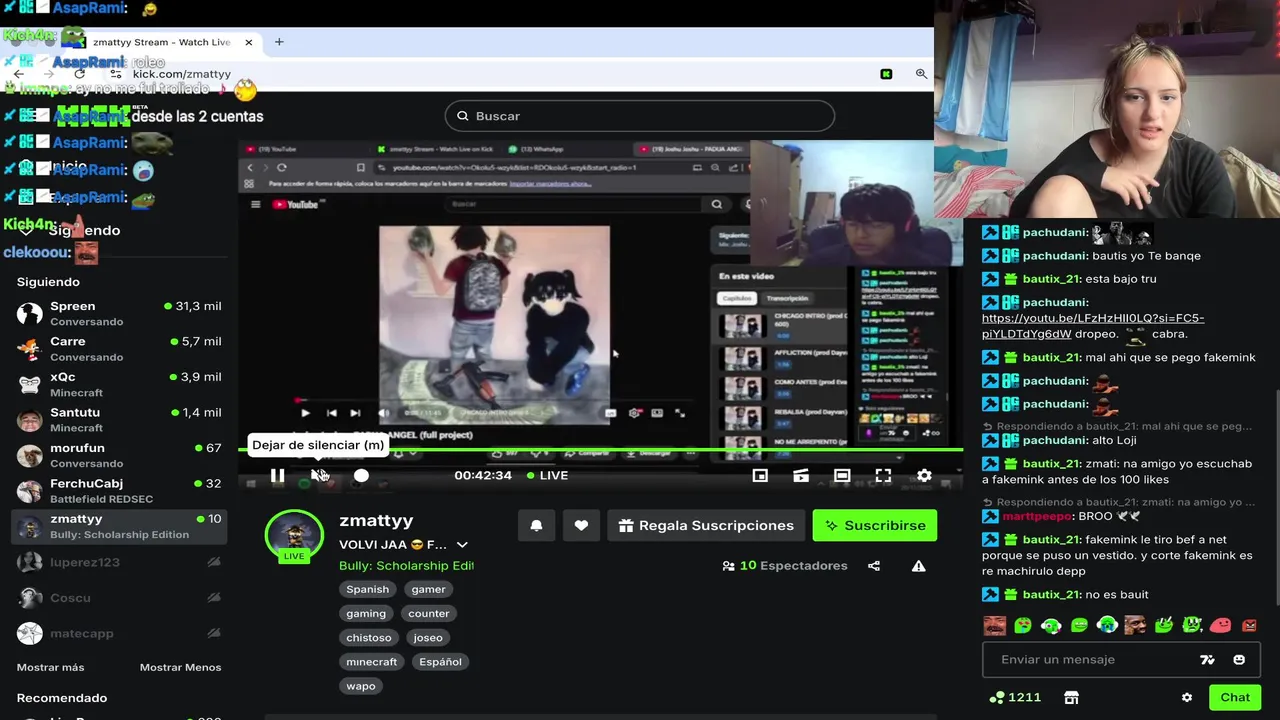
Task: Open player settings gear
Action: pyautogui.click(x=924, y=476)
